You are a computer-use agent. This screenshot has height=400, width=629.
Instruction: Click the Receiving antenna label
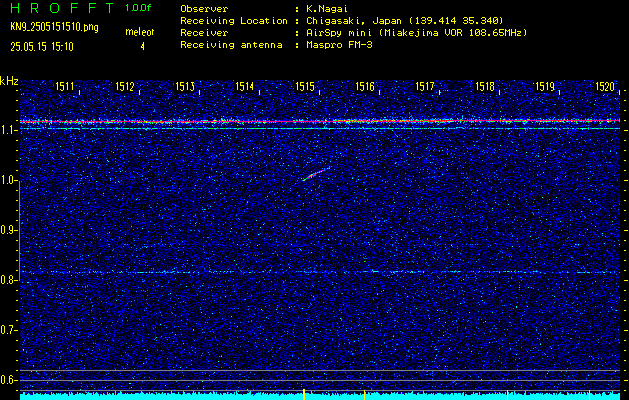231,45
